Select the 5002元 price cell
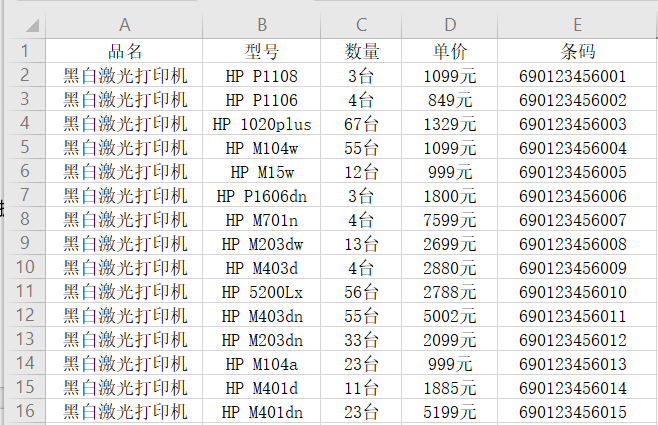This screenshot has width=658, height=425. pyautogui.click(x=450, y=316)
